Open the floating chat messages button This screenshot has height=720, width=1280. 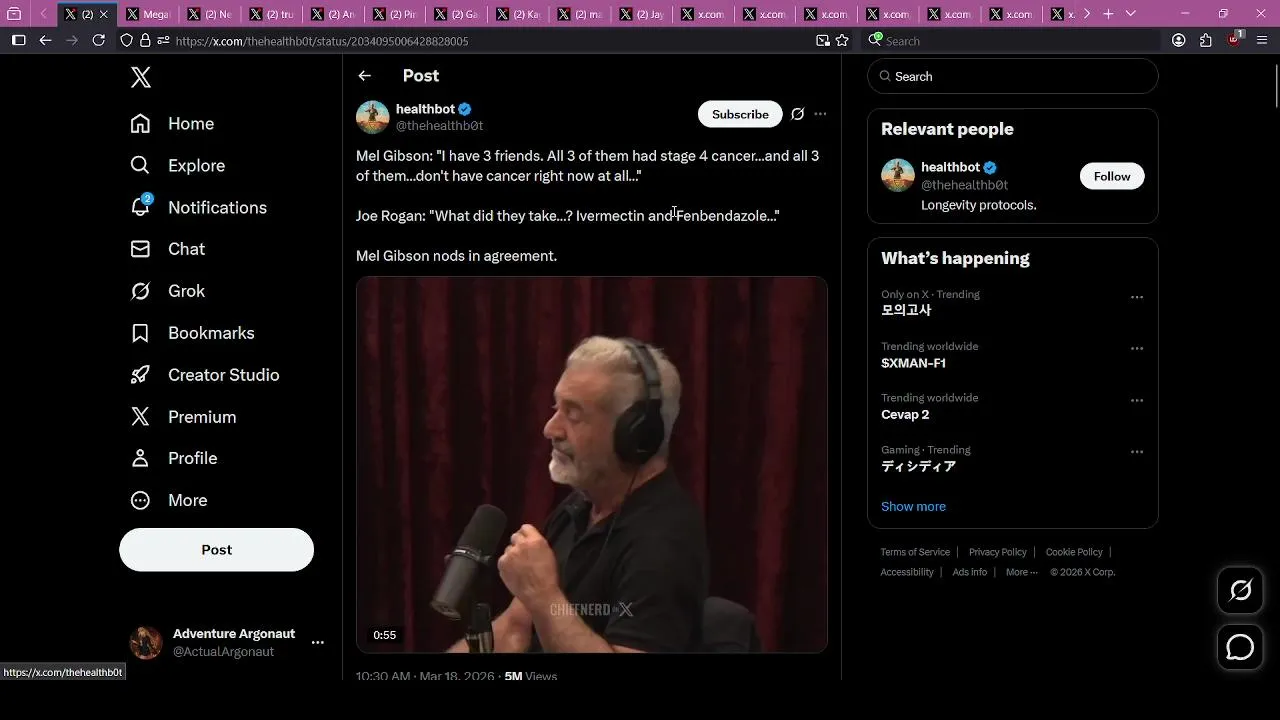1240,647
